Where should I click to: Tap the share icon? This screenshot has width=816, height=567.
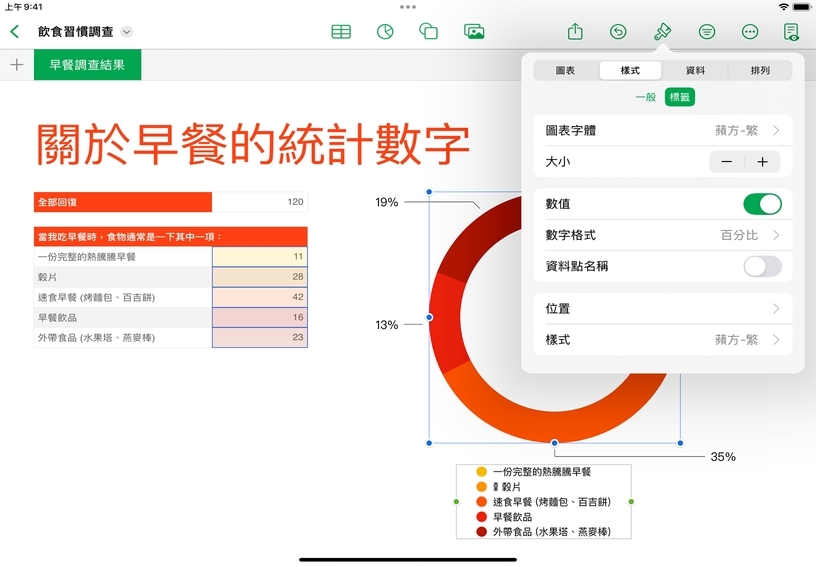pyautogui.click(x=575, y=31)
